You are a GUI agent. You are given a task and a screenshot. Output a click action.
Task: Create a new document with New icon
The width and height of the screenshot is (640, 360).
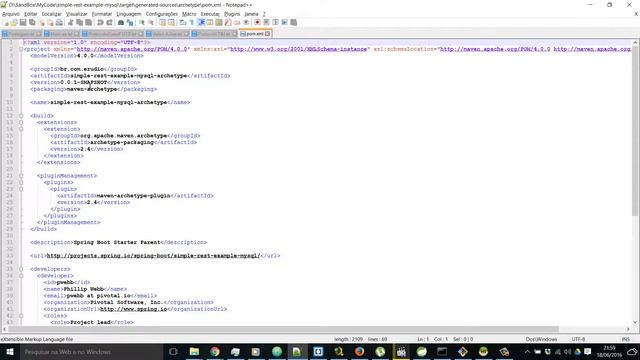pyautogui.click(x=6, y=22)
